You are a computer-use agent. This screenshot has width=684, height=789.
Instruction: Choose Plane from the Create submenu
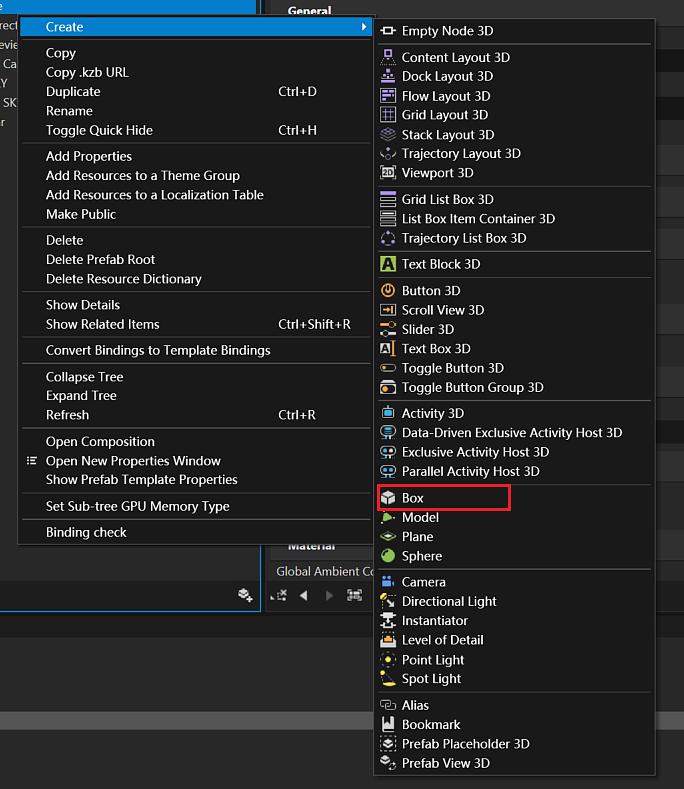click(417, 537)
